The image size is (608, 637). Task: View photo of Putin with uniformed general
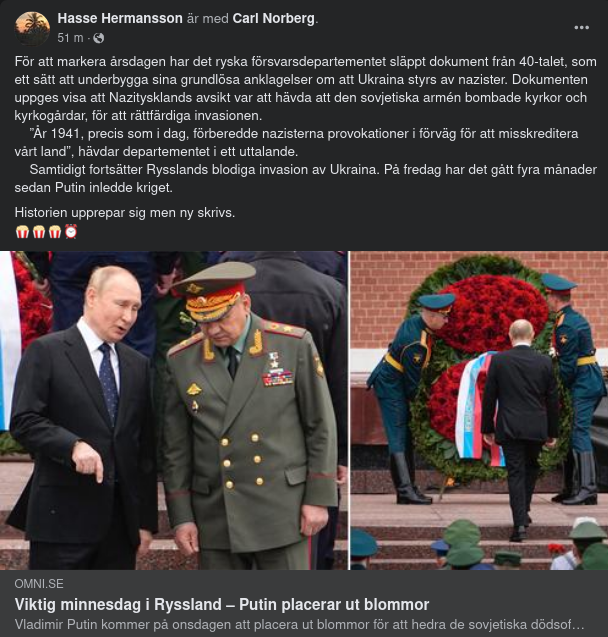(174, 410)
